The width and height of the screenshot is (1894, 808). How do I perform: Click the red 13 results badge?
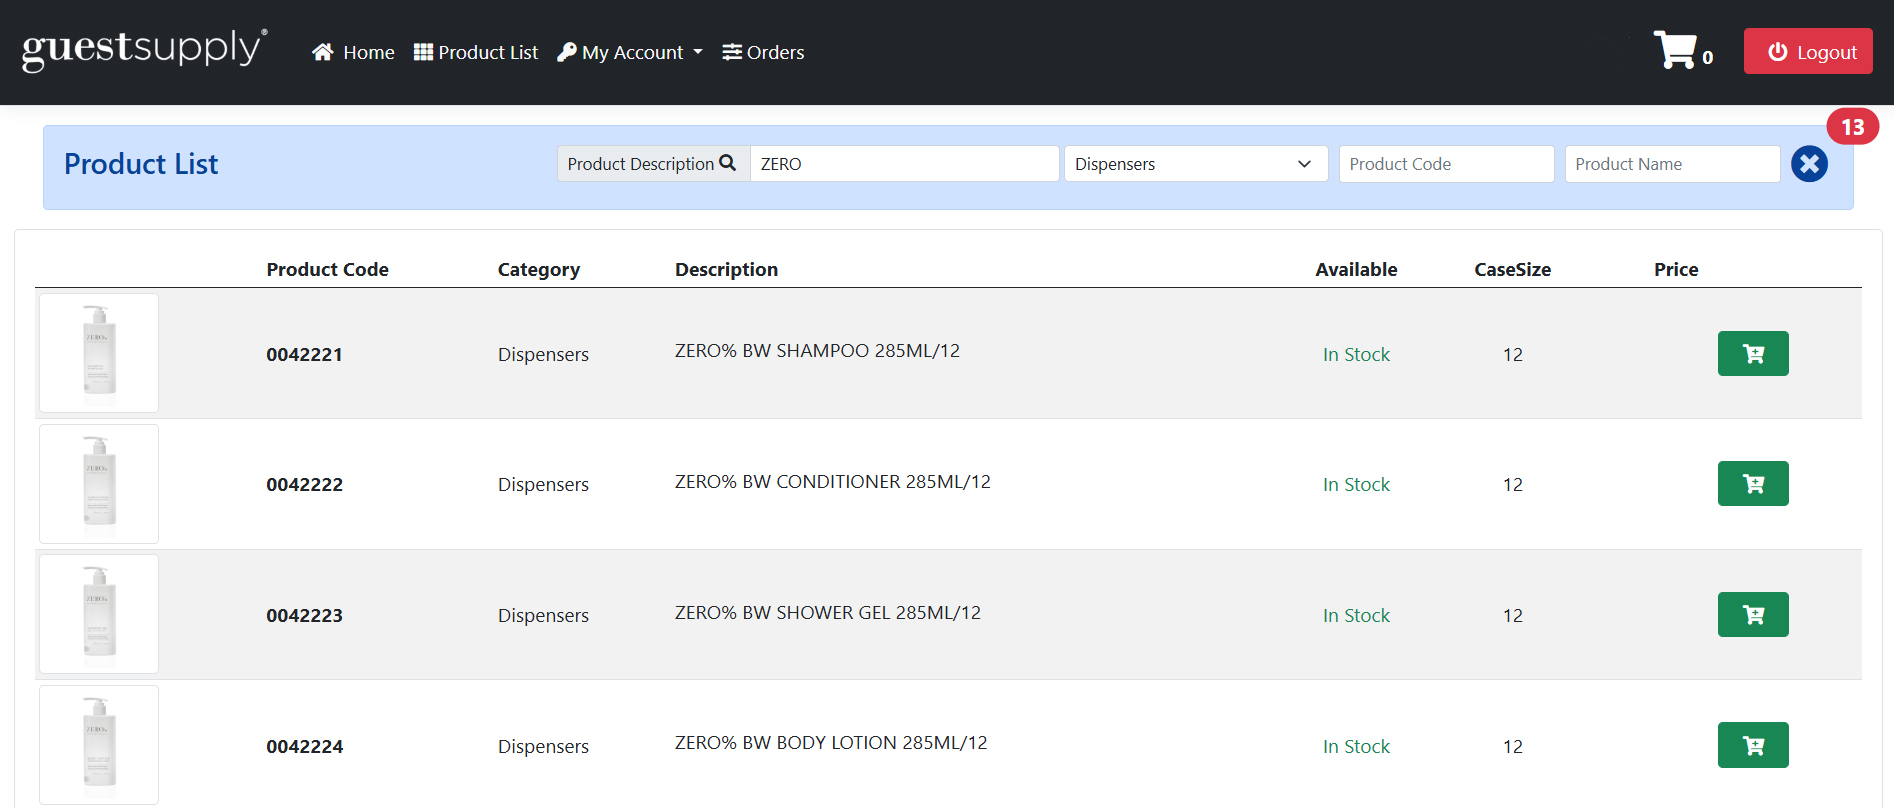click(1852, 127)
